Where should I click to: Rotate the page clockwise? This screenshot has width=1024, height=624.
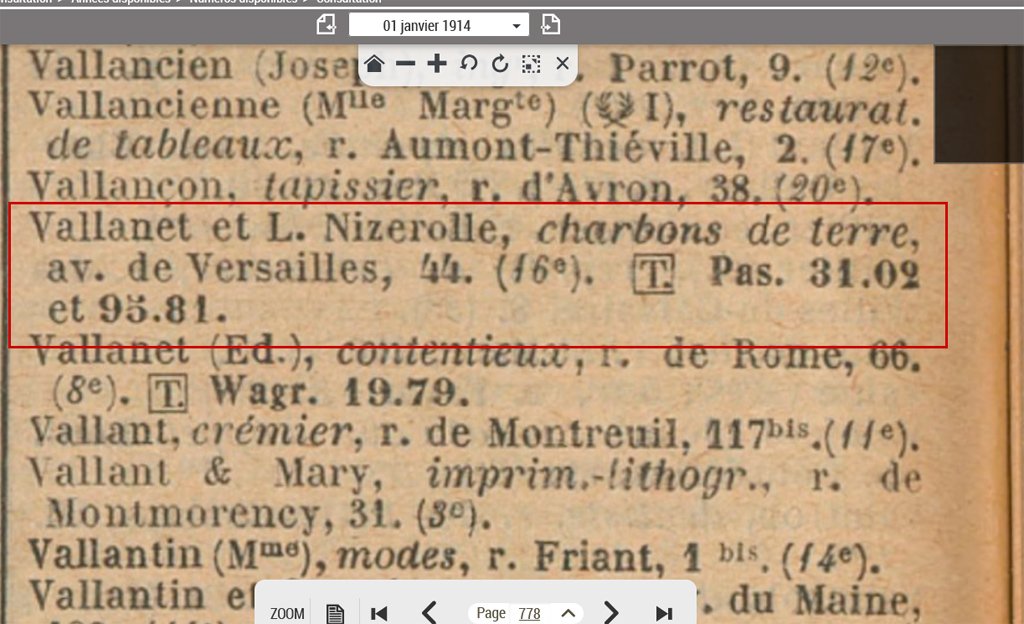[500, 64]
